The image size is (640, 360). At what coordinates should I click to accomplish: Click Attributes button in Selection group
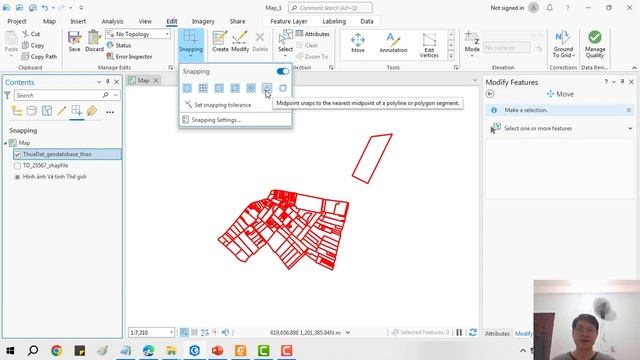(x=313, y=34)
